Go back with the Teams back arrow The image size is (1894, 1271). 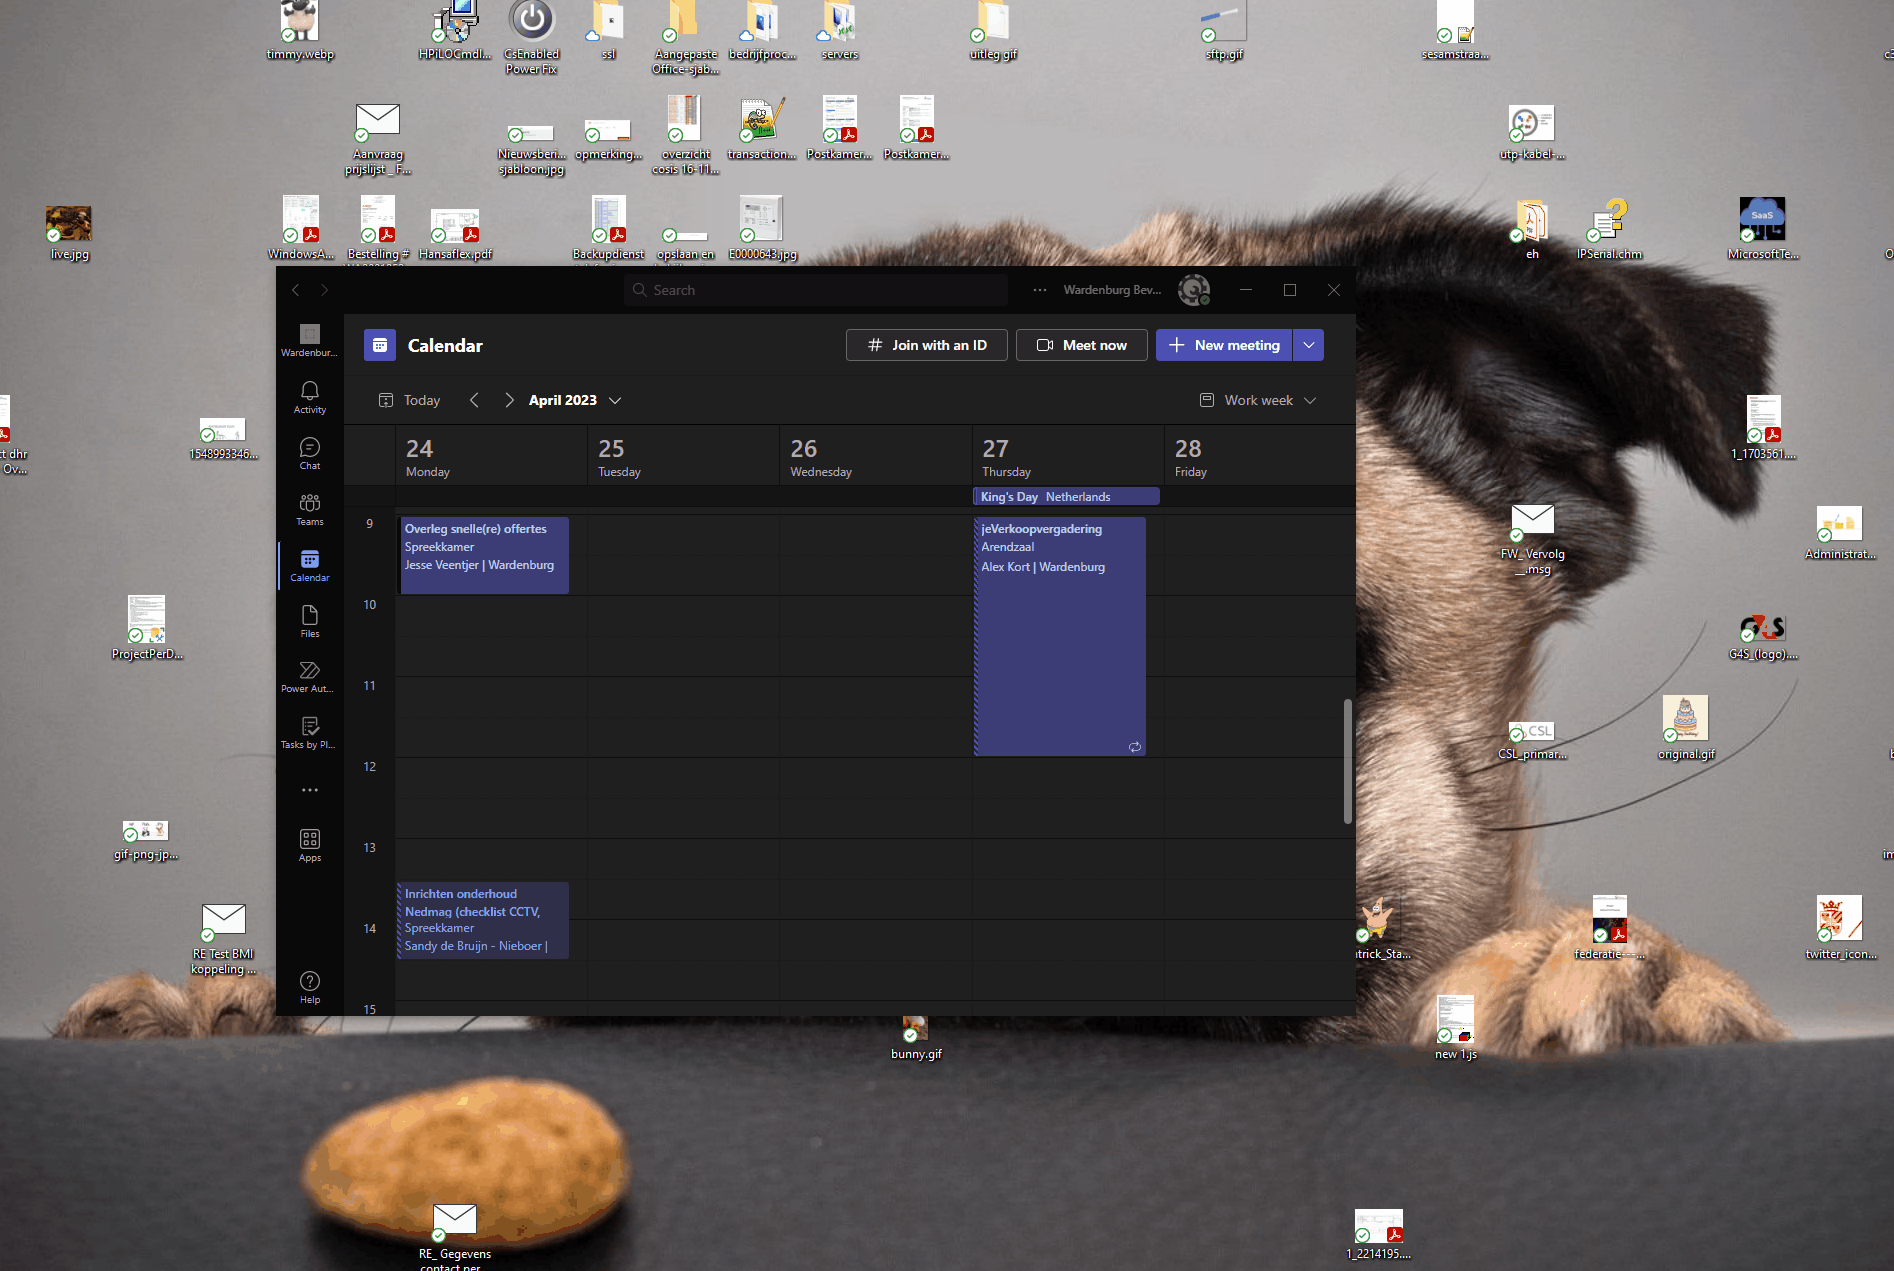(295, 290)
